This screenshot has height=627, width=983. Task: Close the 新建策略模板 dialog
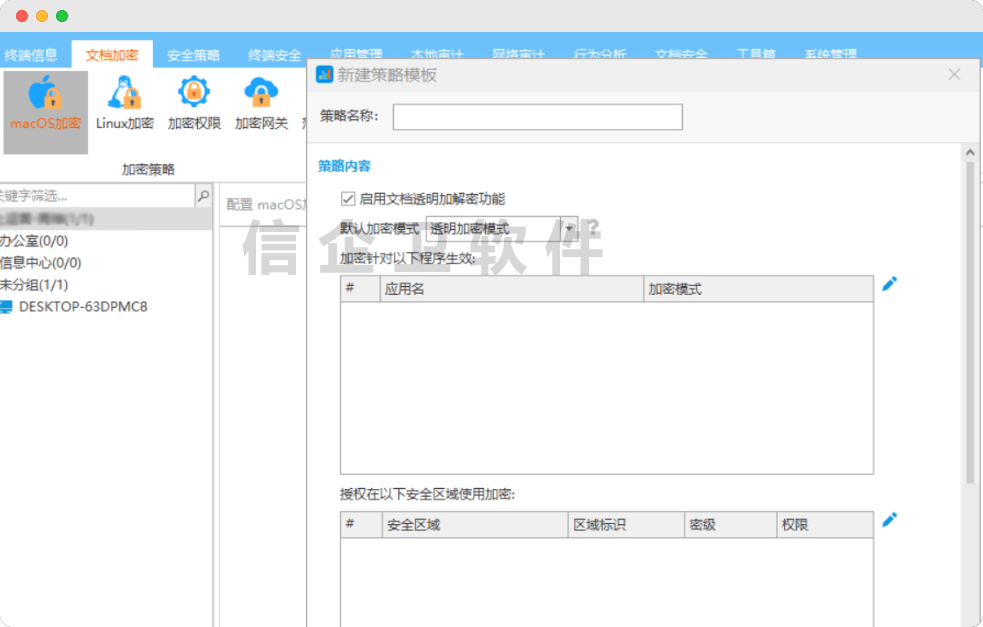click(953, 74)
